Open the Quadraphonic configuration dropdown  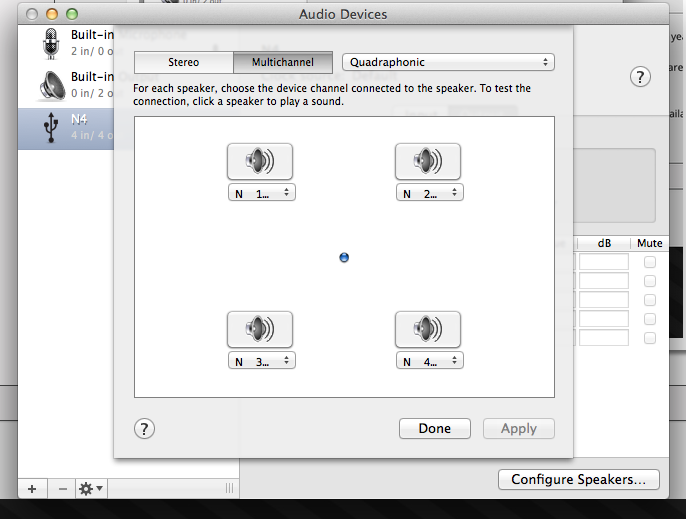448,62
